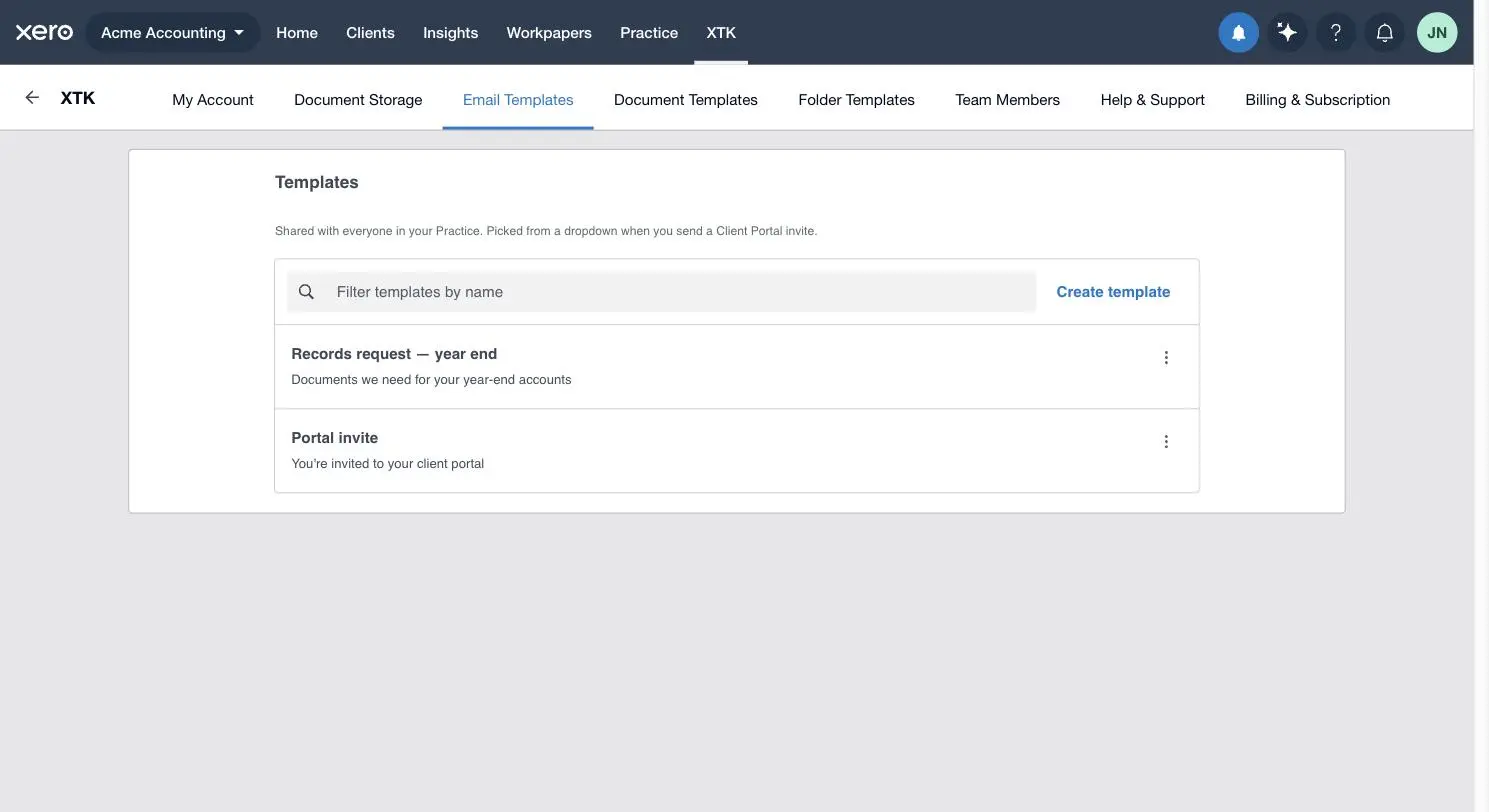This screenshot has height=812, width=1489.
Task: Click the 'Documents we need for your year-end accounts' text
Action: click(x=431, y=380)
